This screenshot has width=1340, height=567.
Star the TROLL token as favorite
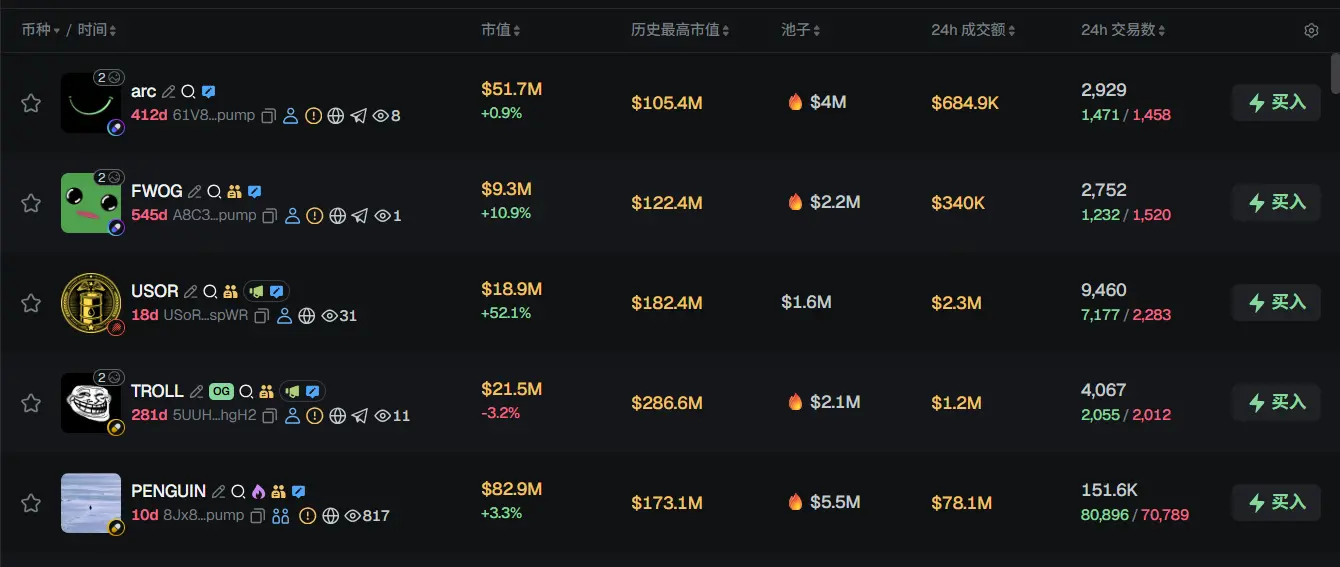pos(31,403)
